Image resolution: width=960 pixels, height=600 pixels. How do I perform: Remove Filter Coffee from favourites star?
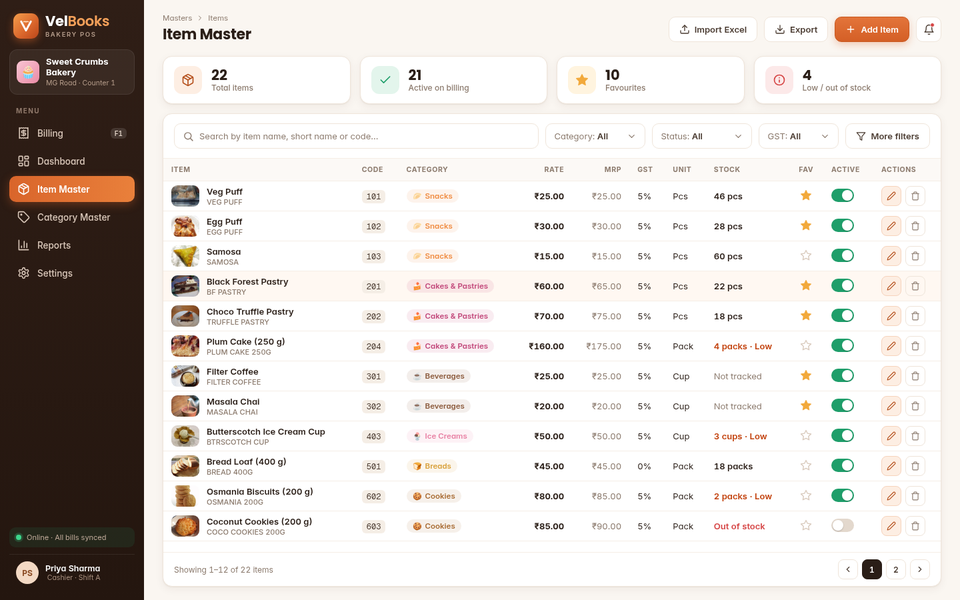(x=806, y=375)
